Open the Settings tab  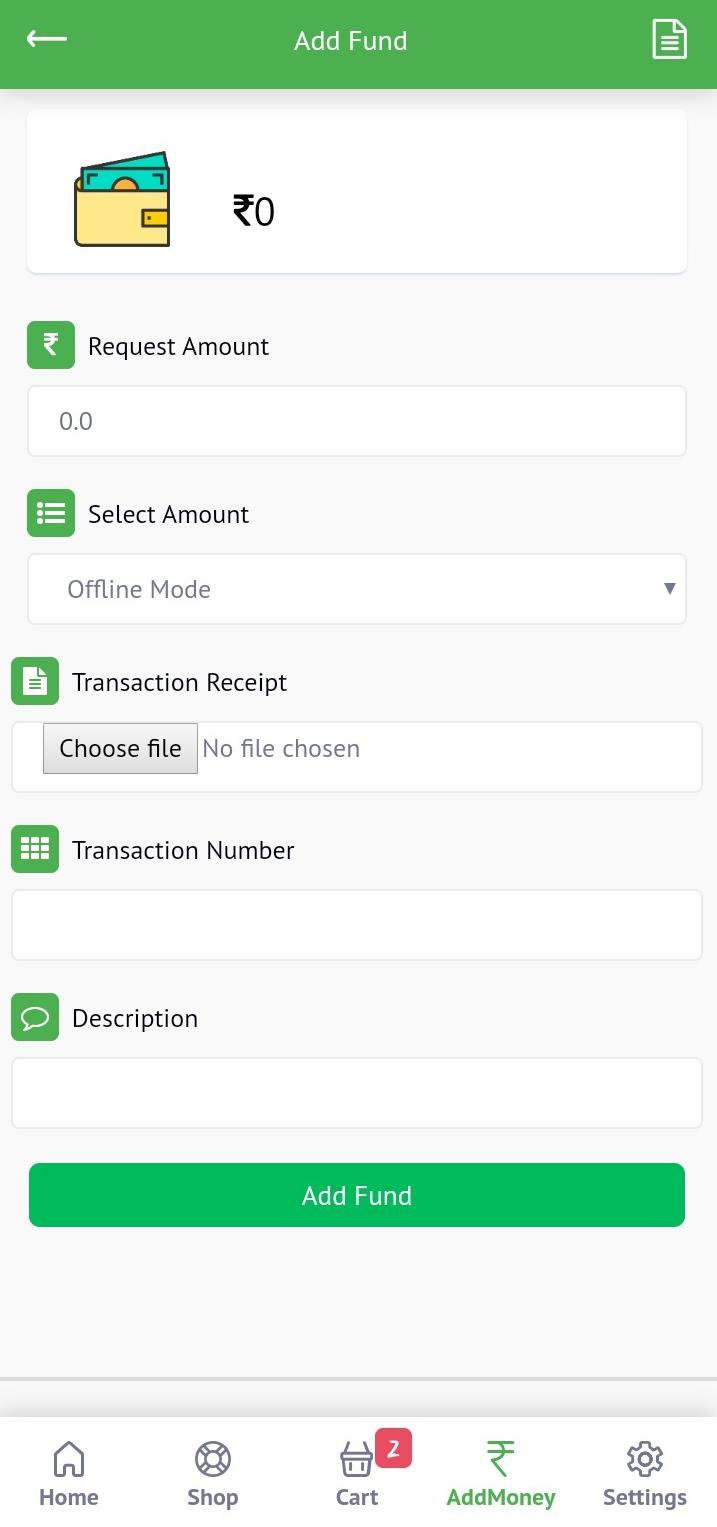pyautogui.click(x=645, y=1474)
